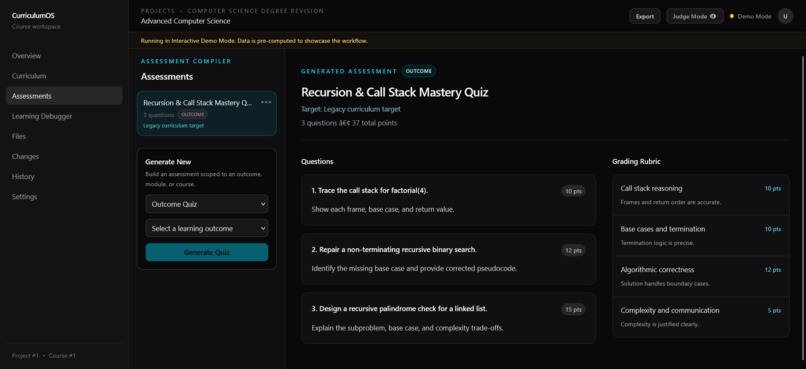
Task: Click the 10 pts badge on question 1
Action: [x=573, y=191]
